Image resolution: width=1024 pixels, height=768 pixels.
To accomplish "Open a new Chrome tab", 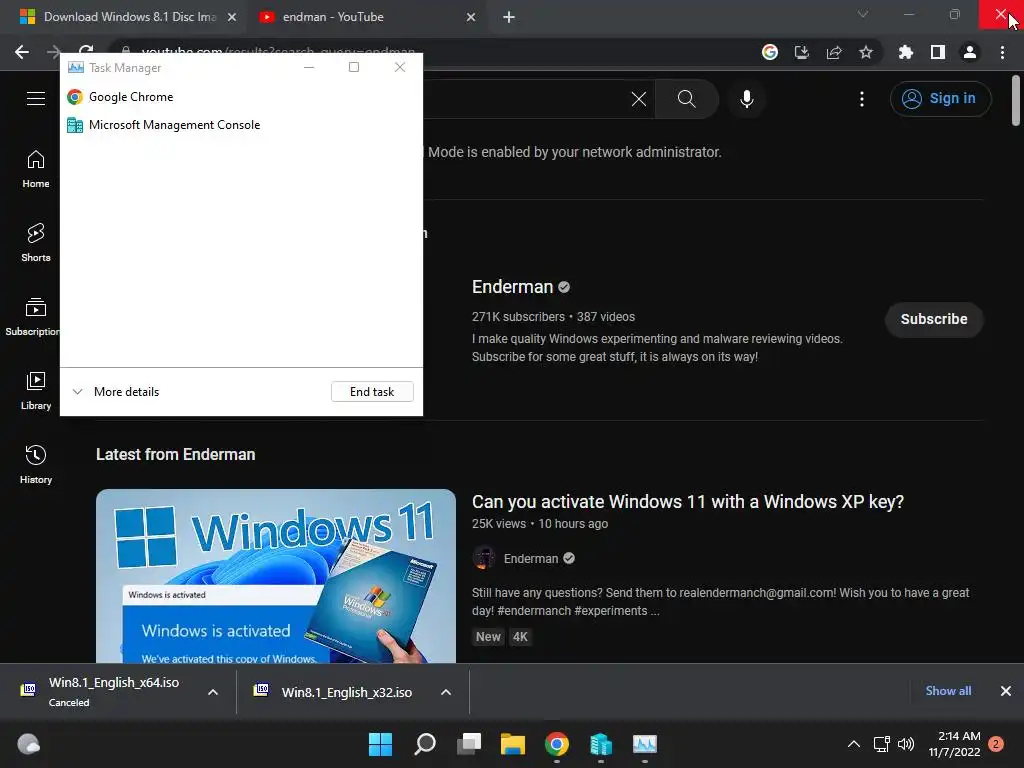I will (509, 17).
